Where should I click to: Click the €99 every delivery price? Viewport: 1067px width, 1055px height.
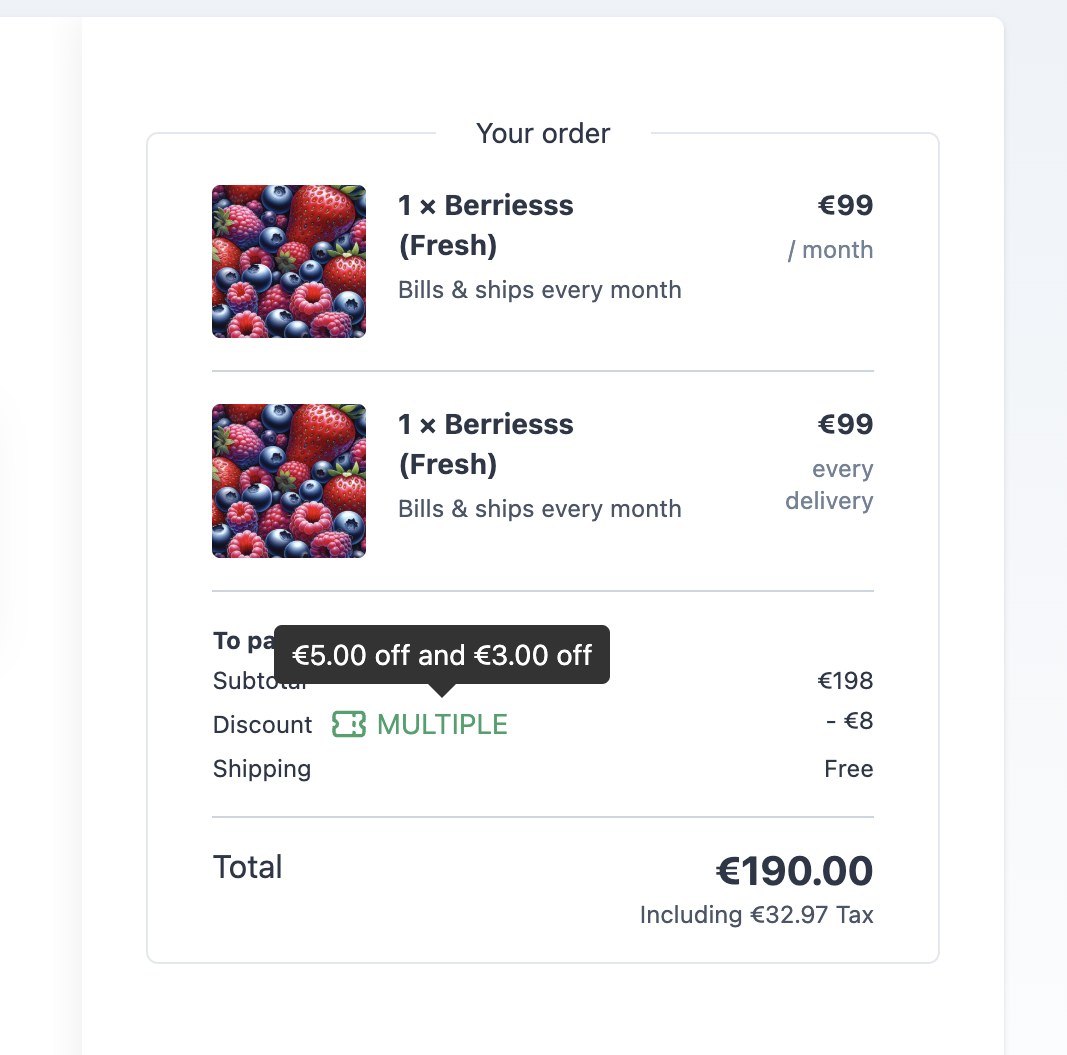830,461
